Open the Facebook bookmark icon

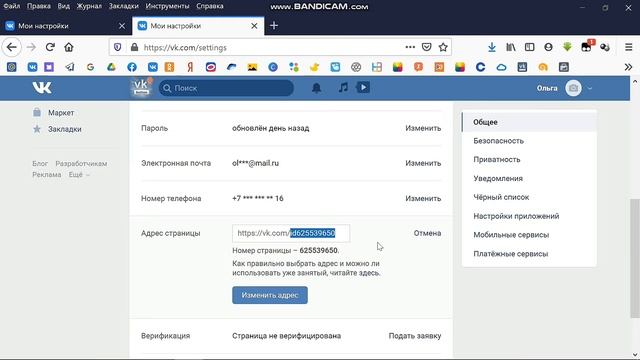coord(132,67)
